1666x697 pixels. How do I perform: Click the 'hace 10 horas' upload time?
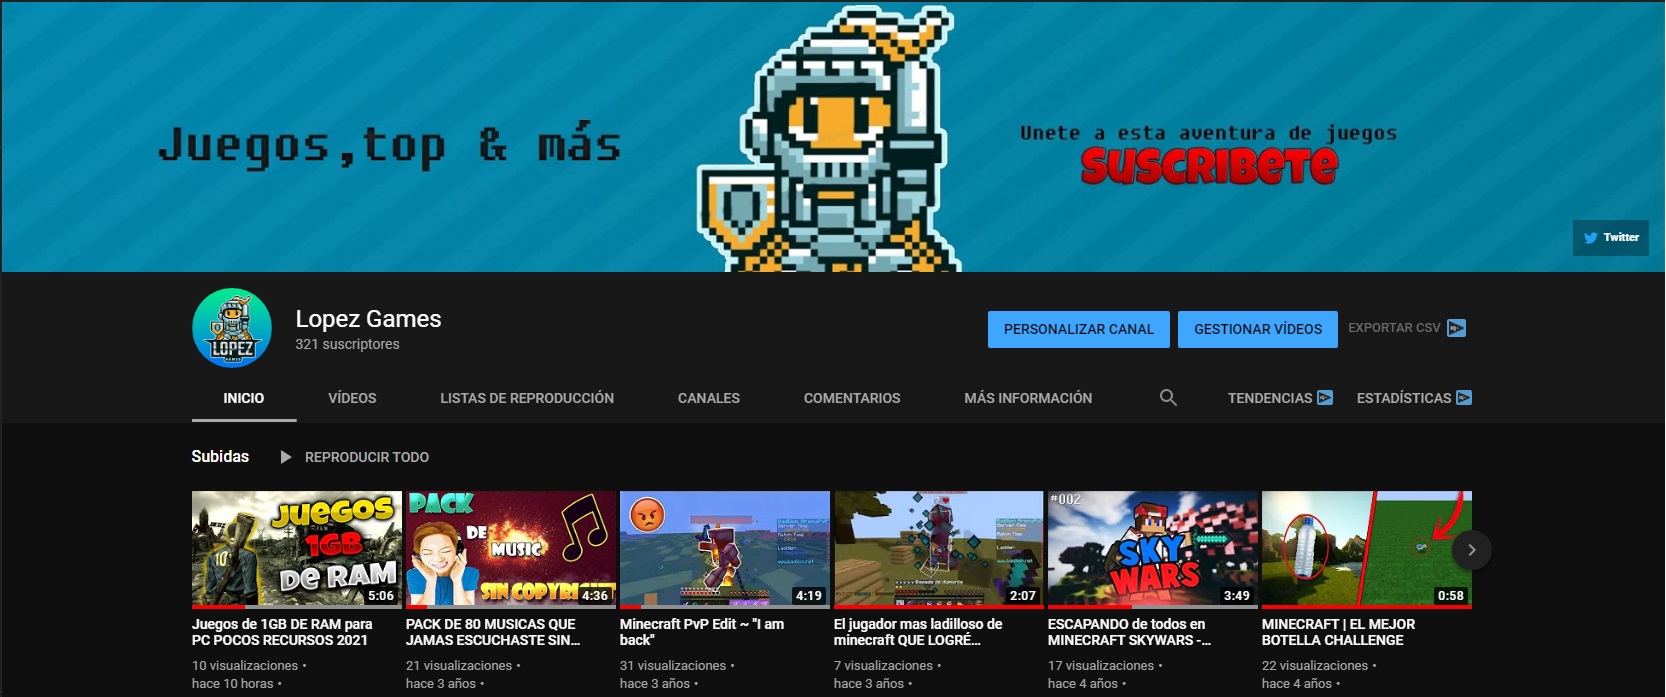pyautogui.click(x=233, y=684)
